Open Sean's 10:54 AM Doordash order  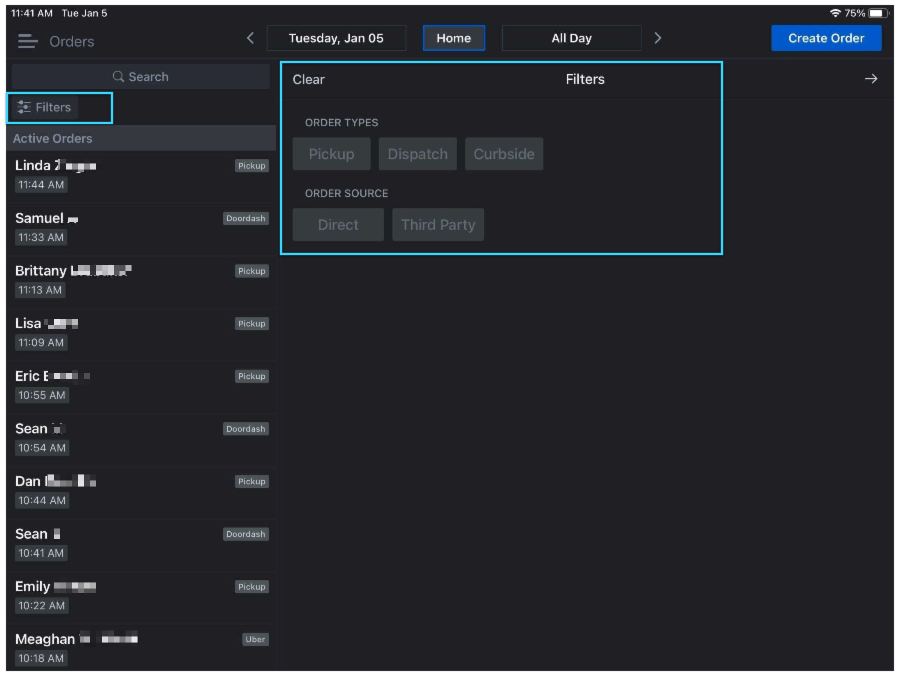[x=141, y=439]
